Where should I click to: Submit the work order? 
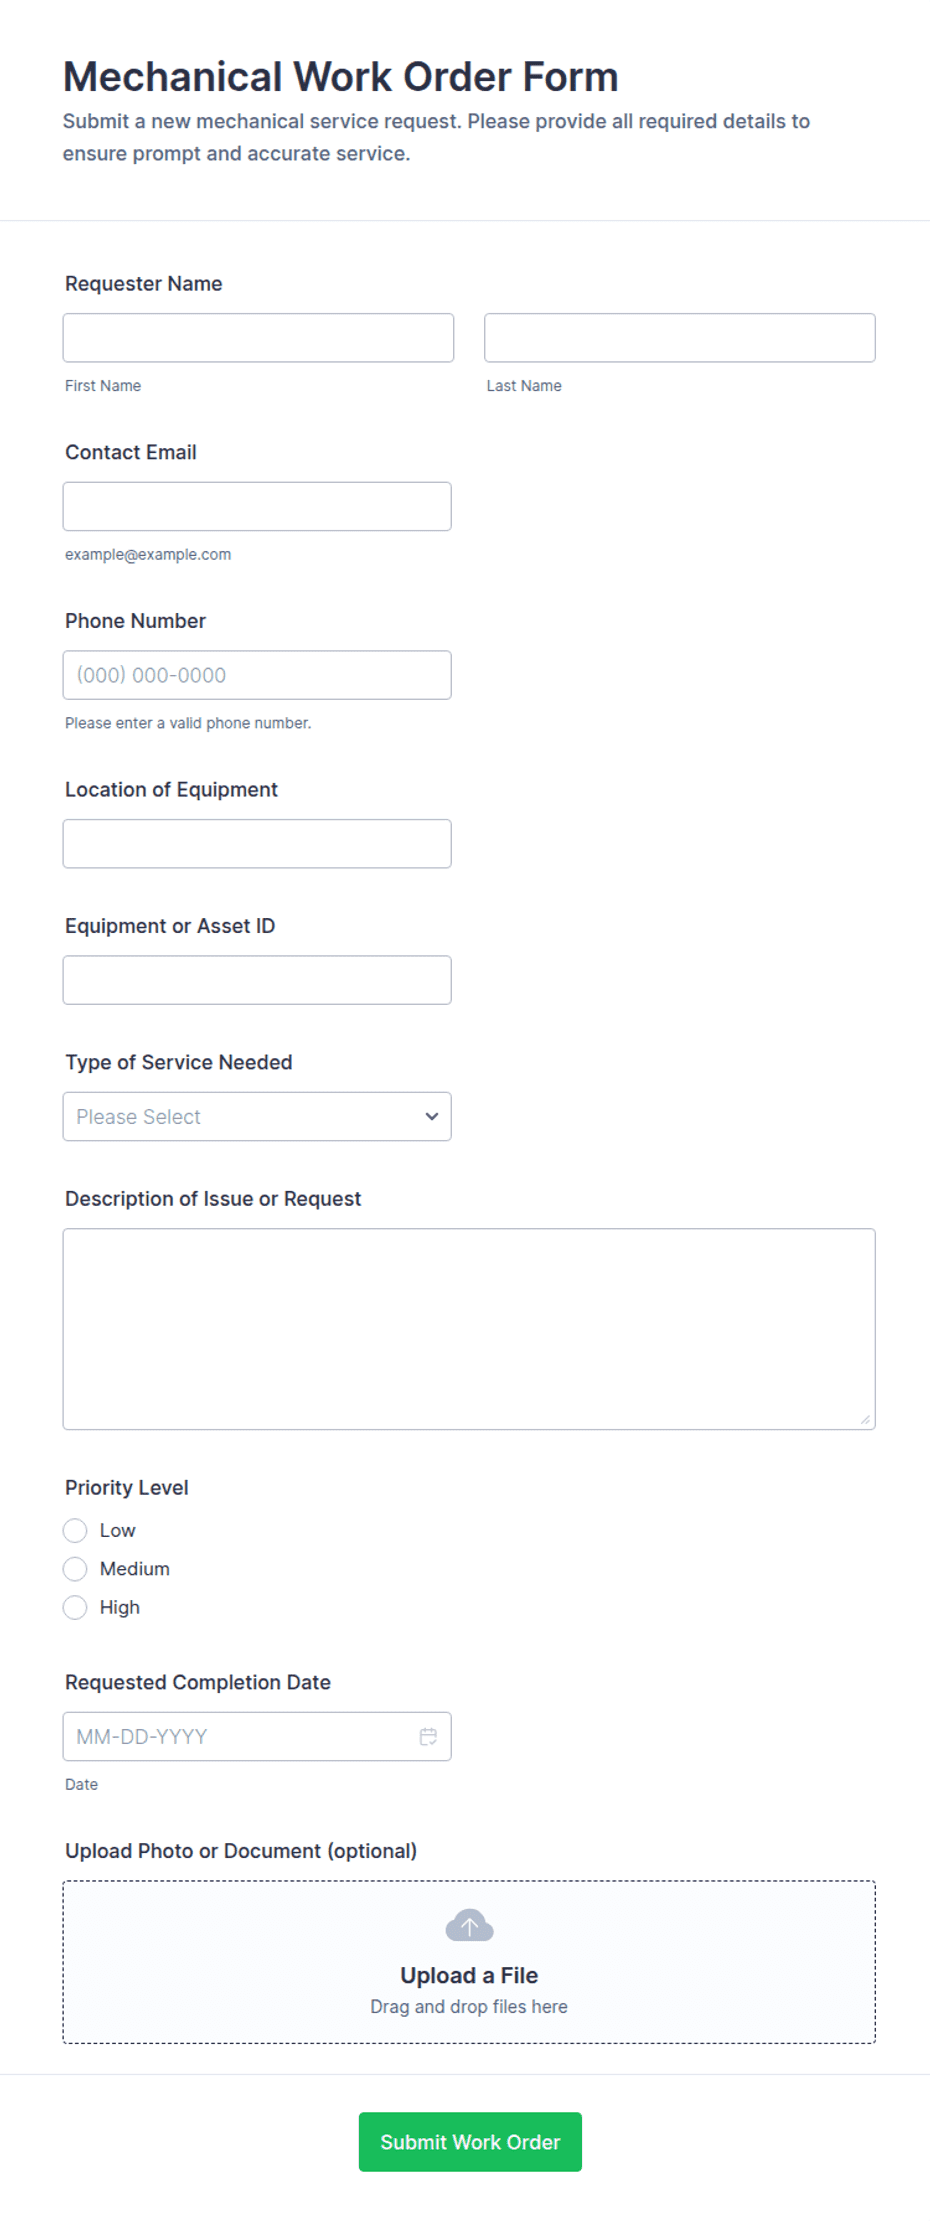point(470,2141)
